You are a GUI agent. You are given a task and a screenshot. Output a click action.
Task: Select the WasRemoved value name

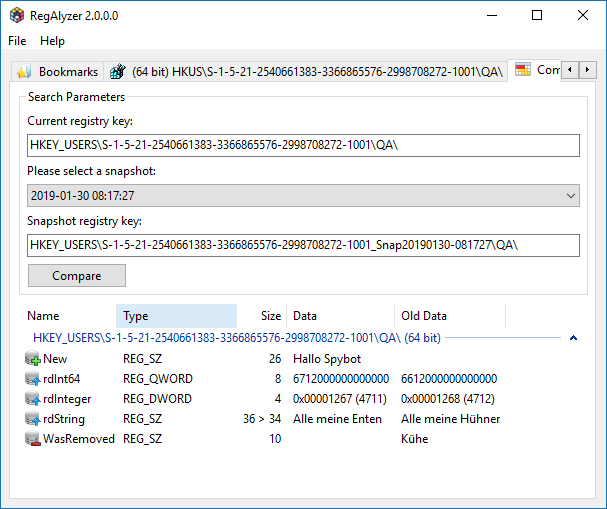[79, 439]
